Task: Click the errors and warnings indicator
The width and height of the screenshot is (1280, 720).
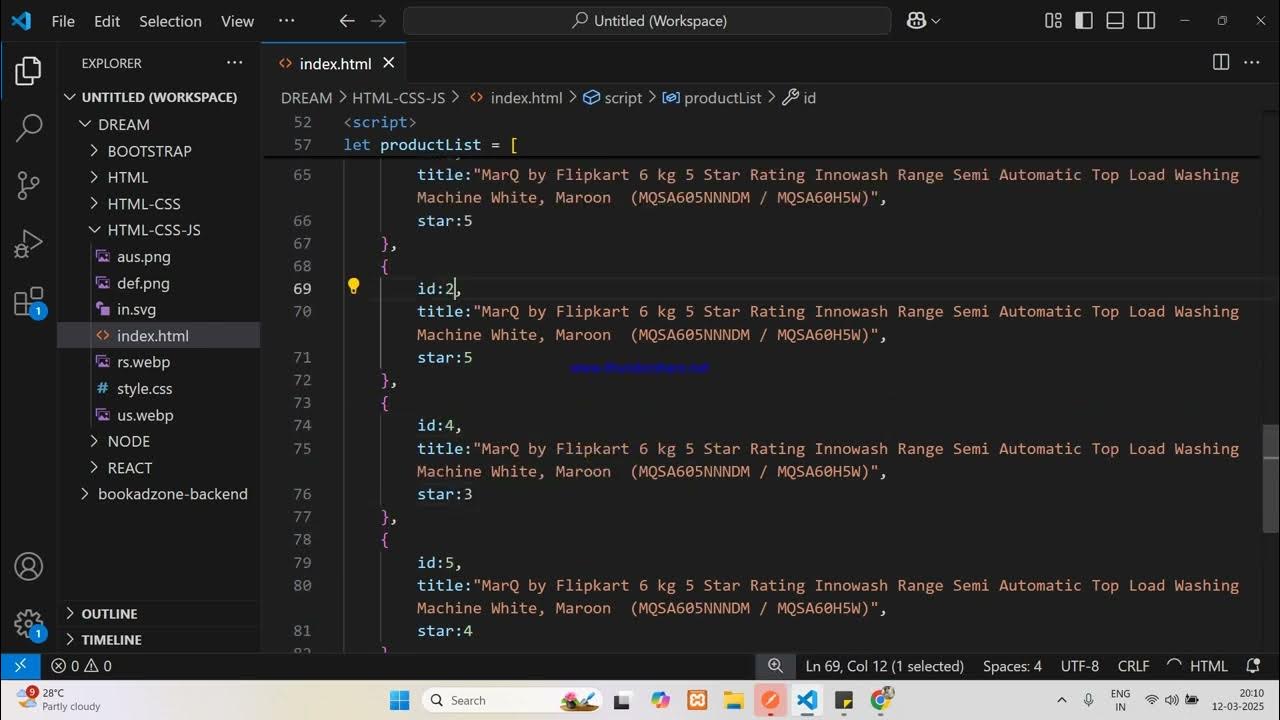Action: coord(82,666)
